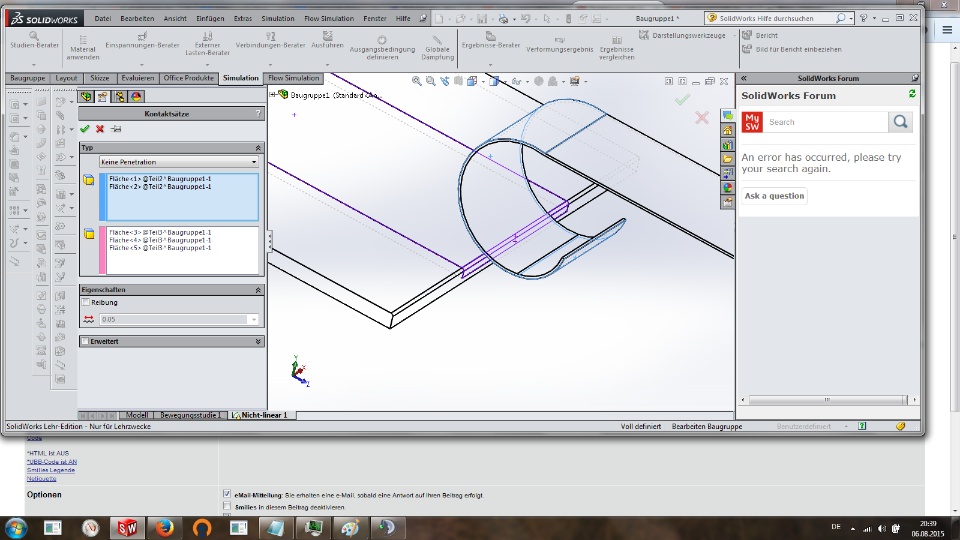The height and width of the screenshot is (540, 960).
Task: Open the Design Library icon in task pane
Action: tap(727, 144)
